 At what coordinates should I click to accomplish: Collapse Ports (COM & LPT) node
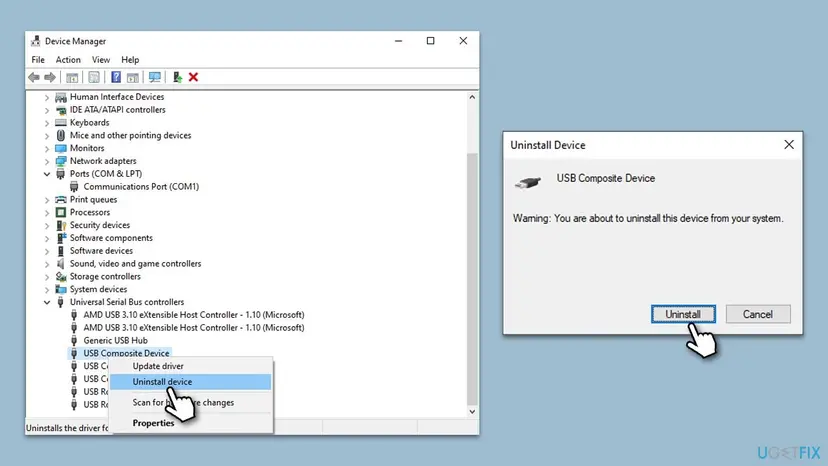click(x=47, y=174)
